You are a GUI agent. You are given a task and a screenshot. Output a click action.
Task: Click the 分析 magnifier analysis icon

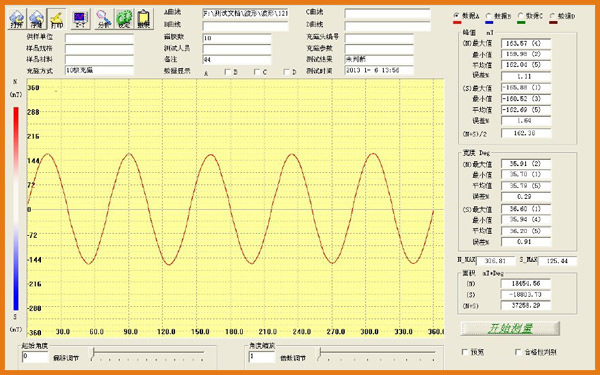pos(104,19)
